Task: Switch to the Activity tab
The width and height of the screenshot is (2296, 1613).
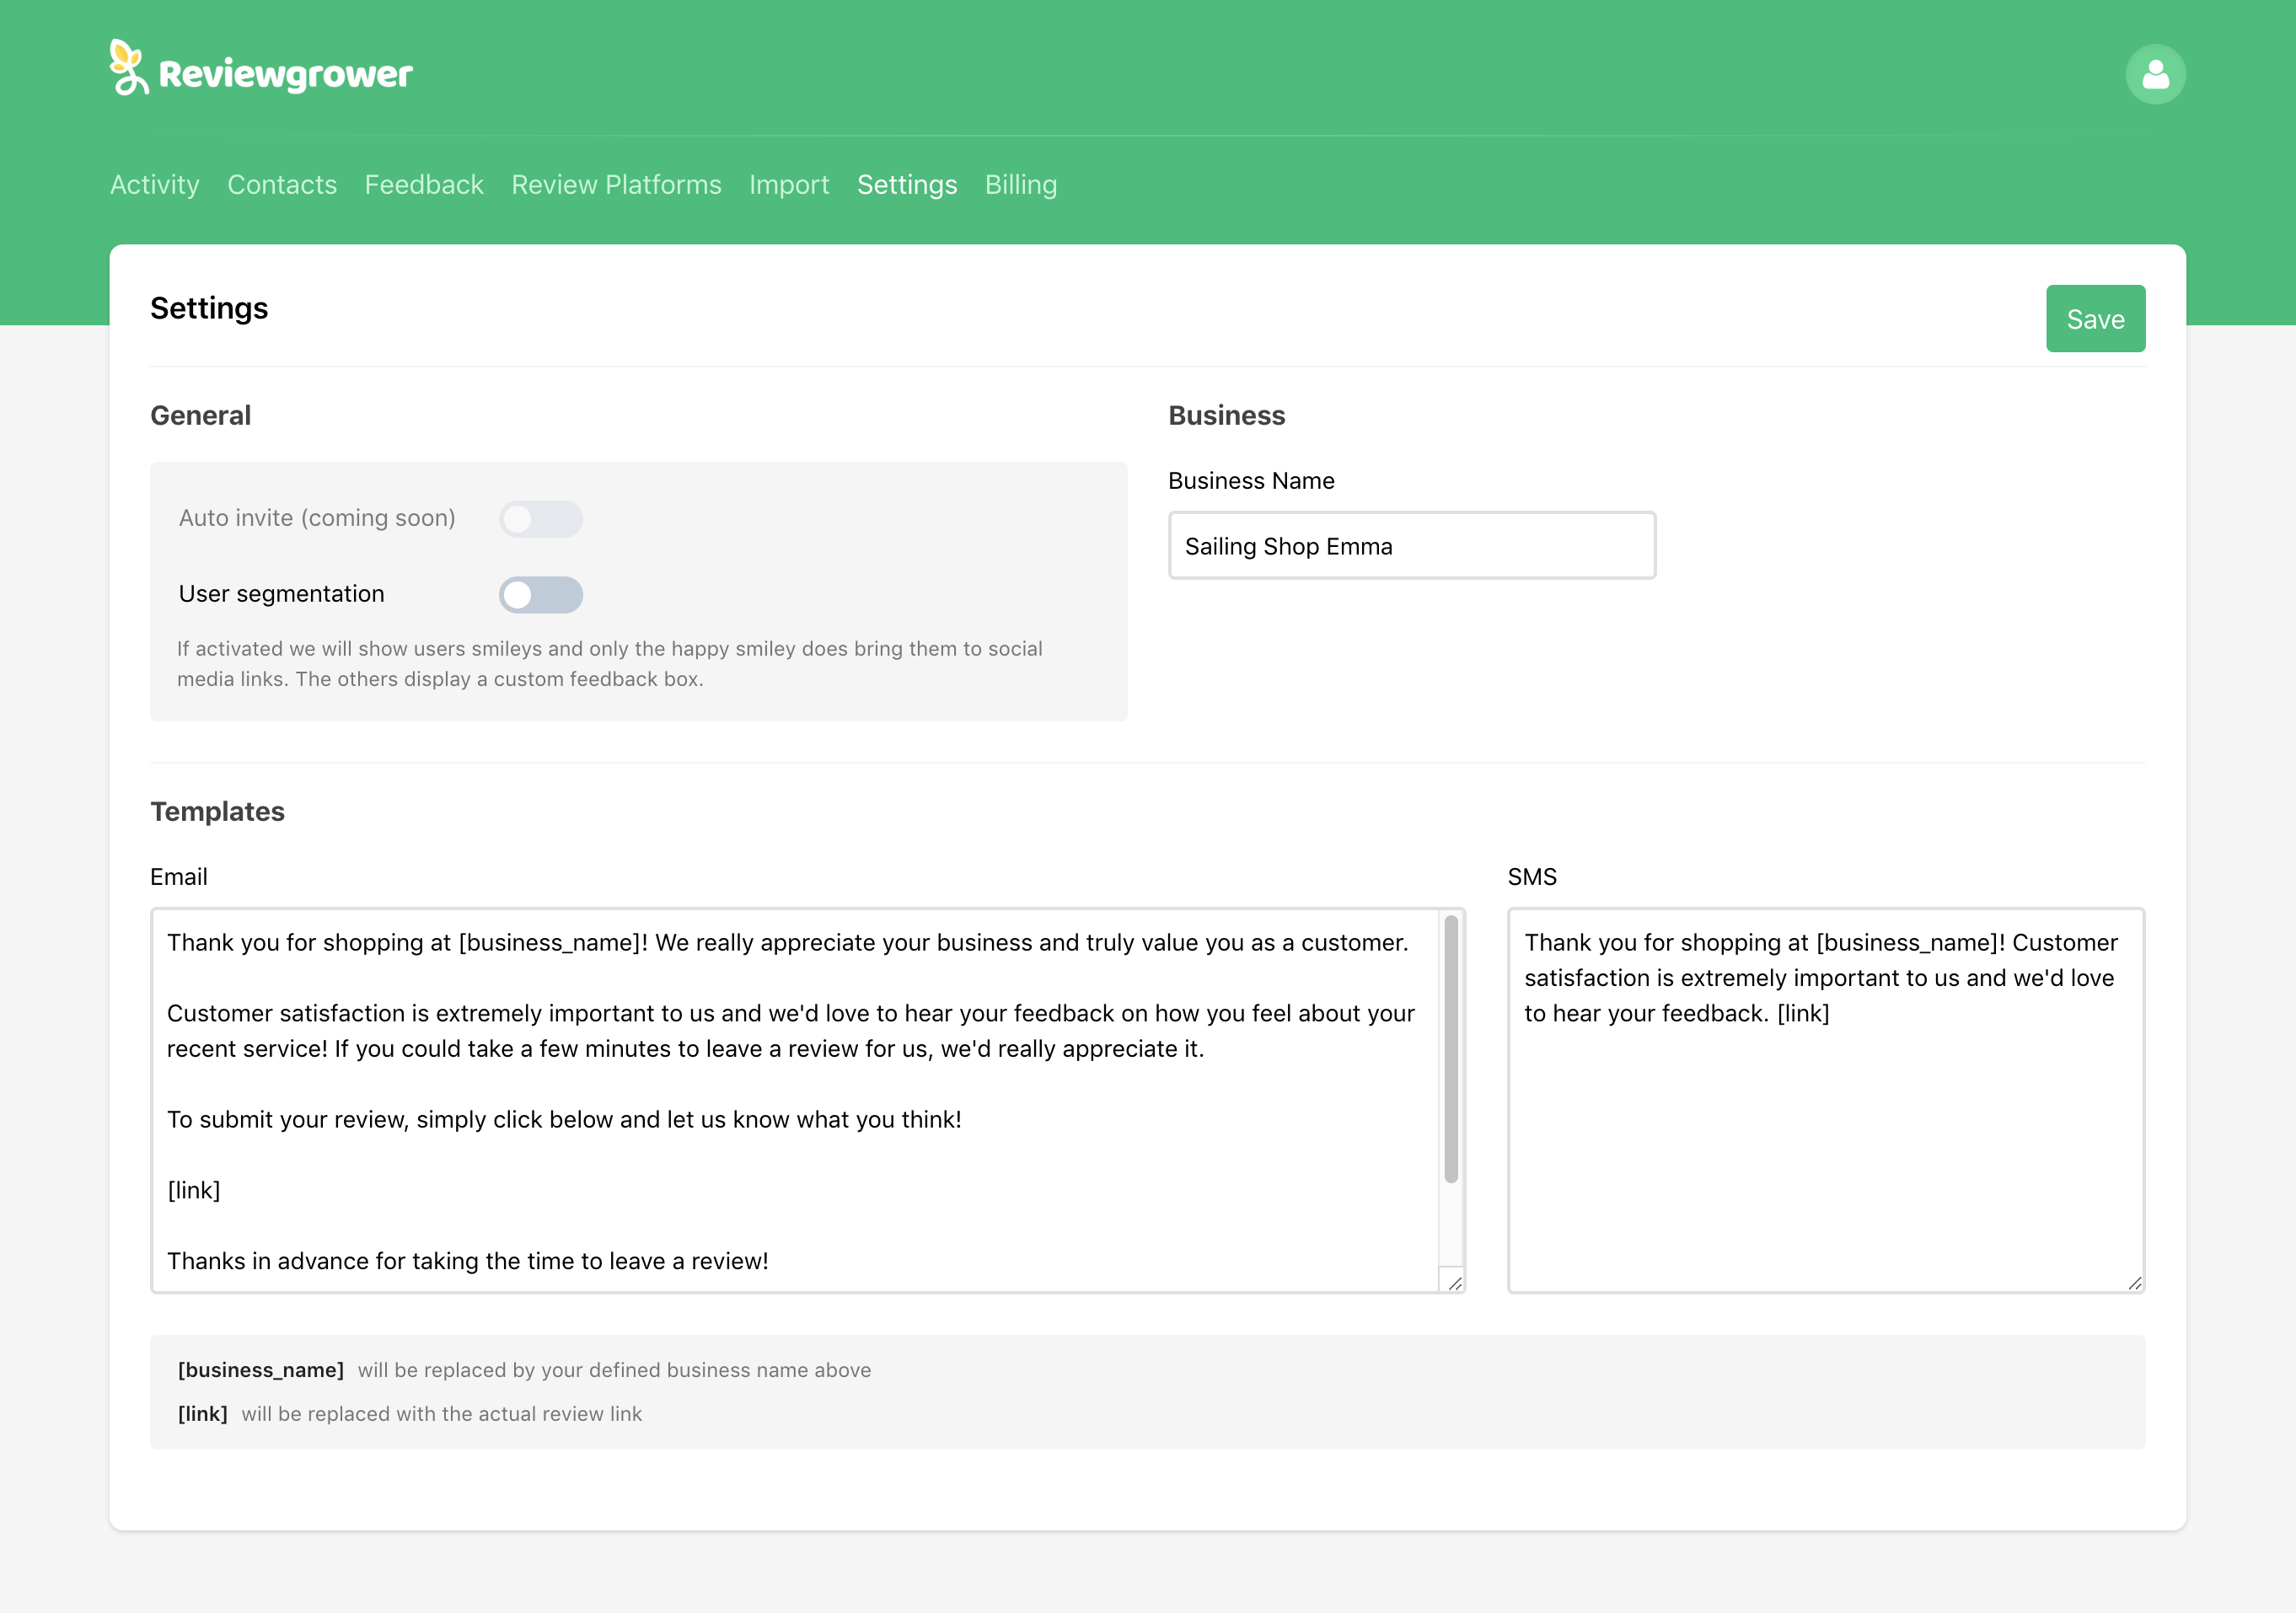Action: pyautogui.click(x=155, y=185)
